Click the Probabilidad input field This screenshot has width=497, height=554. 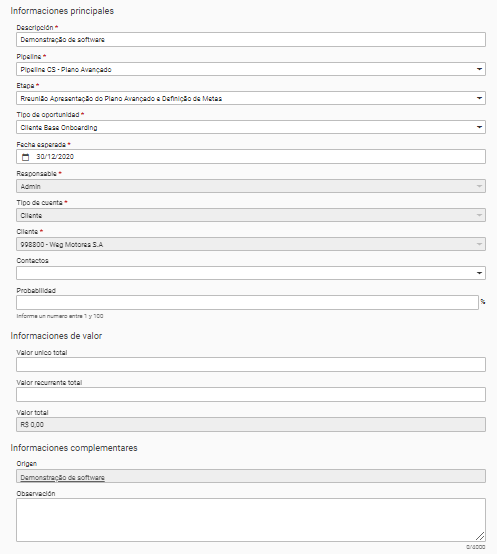pos(247,303)
